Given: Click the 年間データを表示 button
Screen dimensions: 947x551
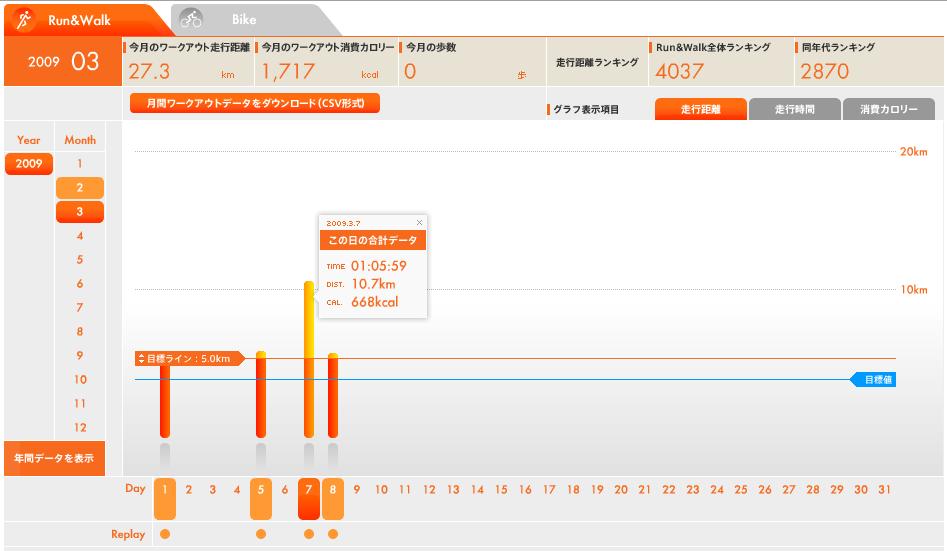Looking at the screenshot, I should [x=54, y=458].
